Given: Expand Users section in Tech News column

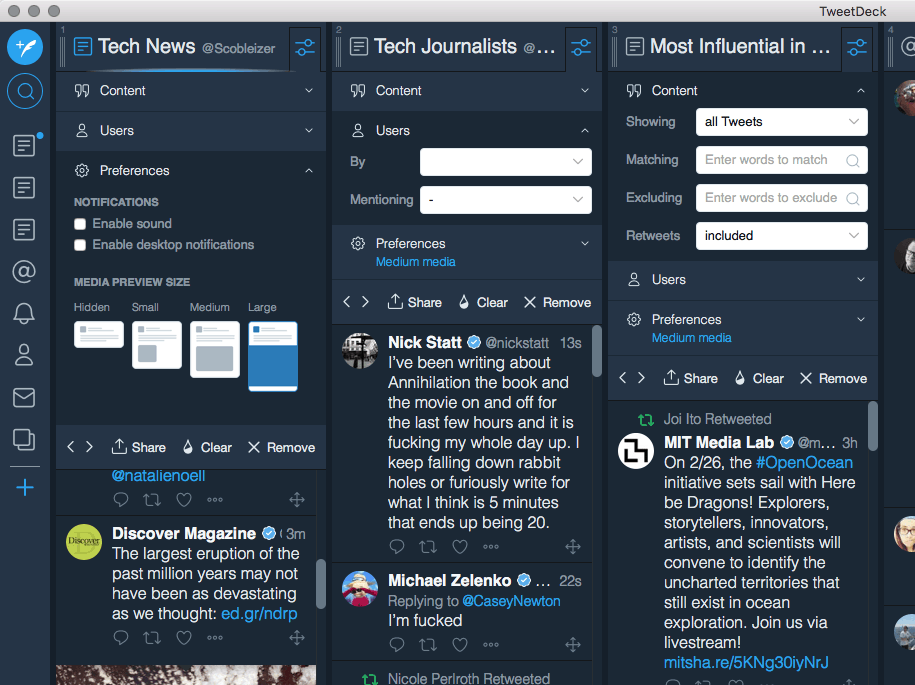Looking at the screenshot, I should coord(190,131).
